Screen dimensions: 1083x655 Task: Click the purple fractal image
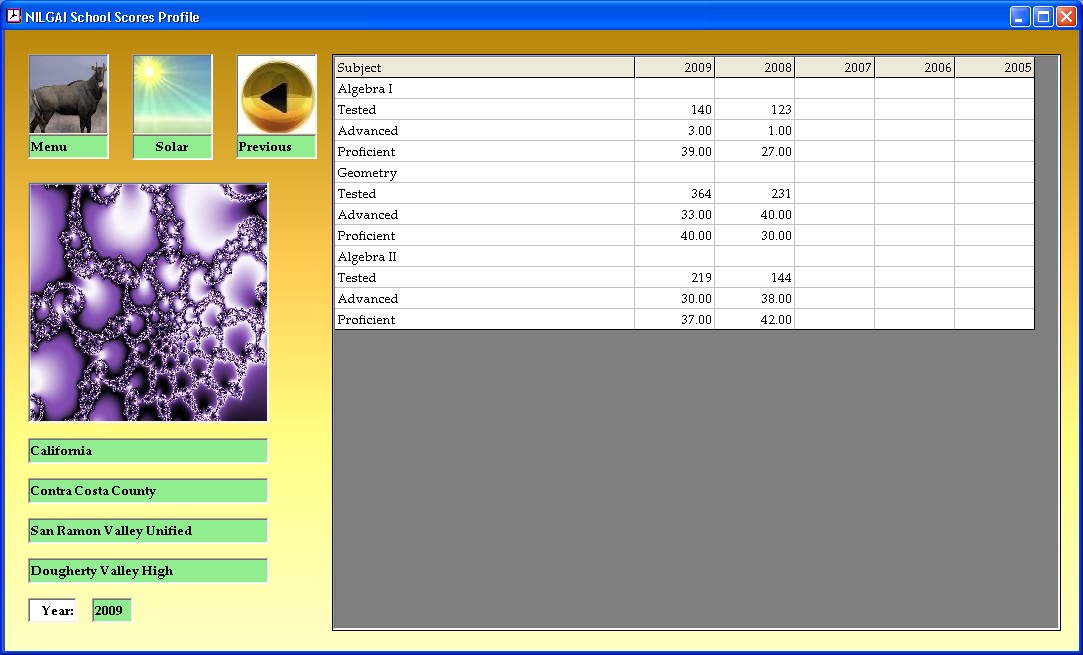pos(148,302)
